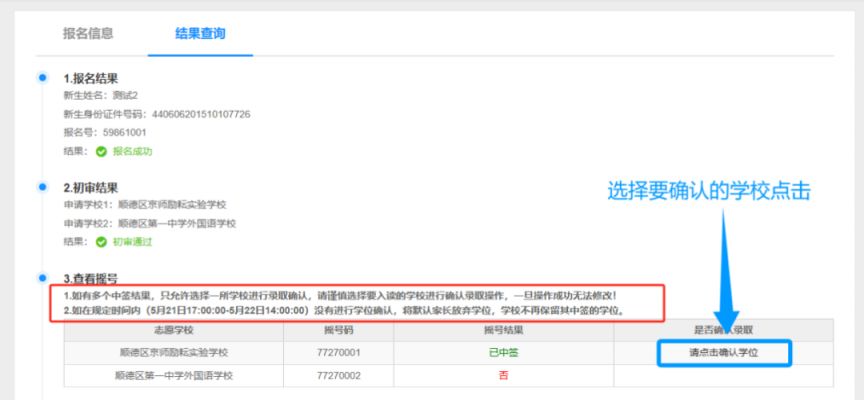
Task: Click the 请点击确认学位 button
Action: pyautogui.click(x=724, y=353)
